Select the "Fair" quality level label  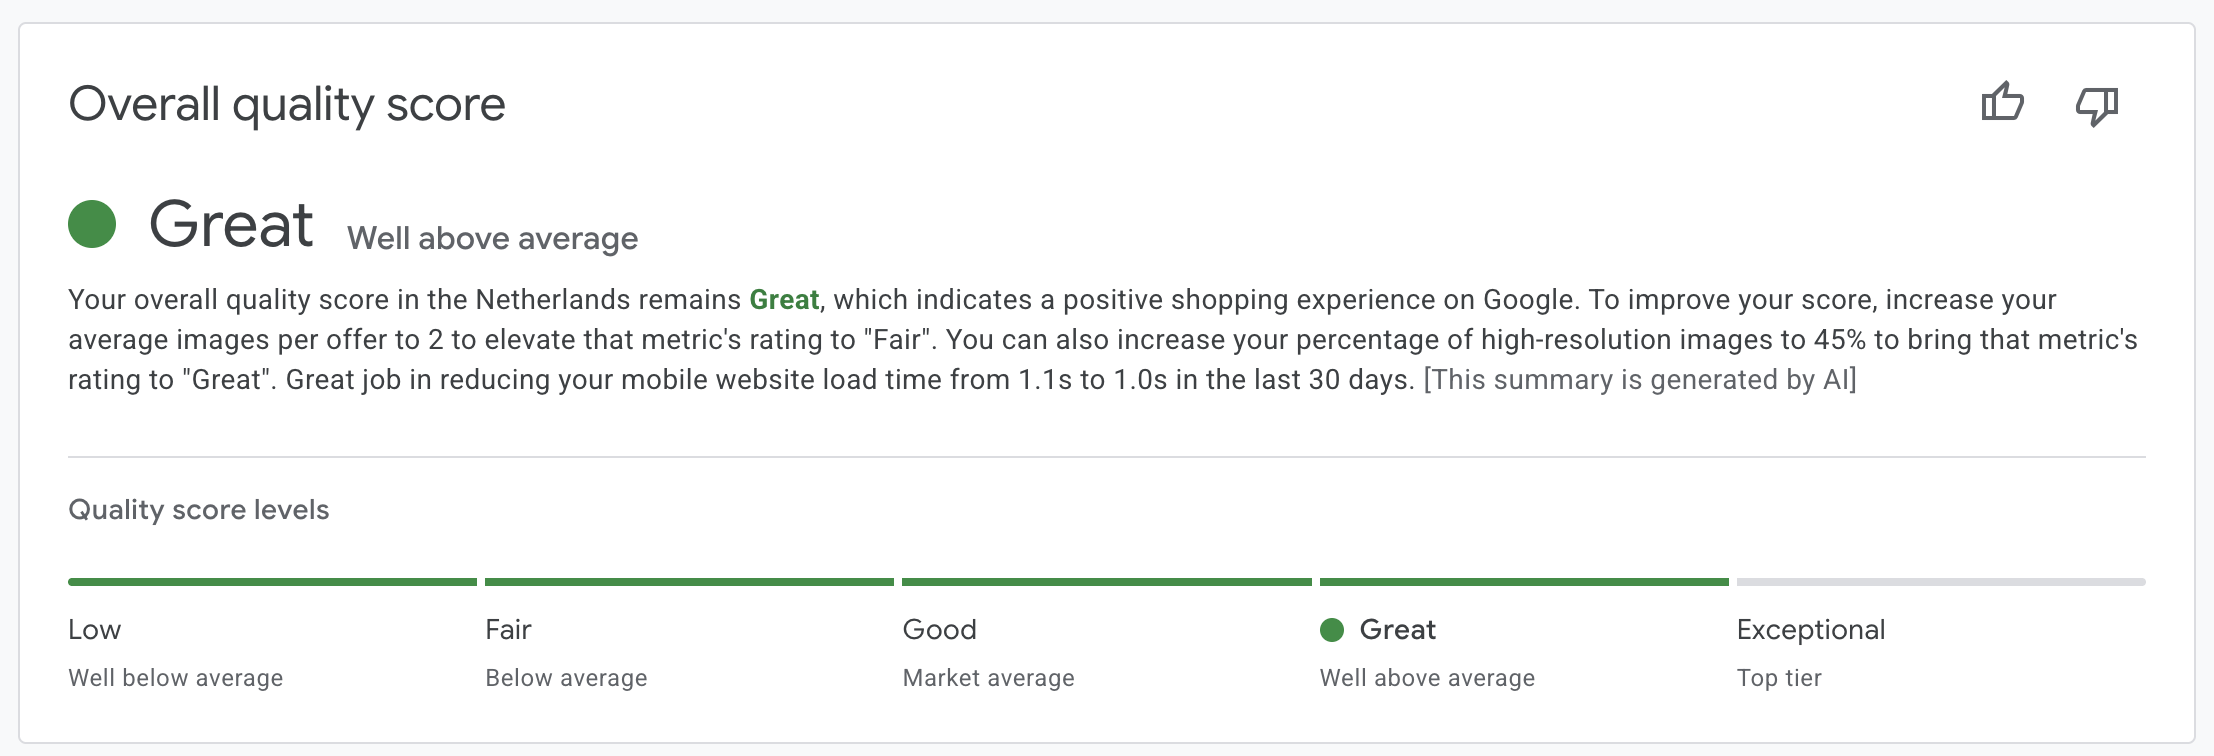coord(508,630)
